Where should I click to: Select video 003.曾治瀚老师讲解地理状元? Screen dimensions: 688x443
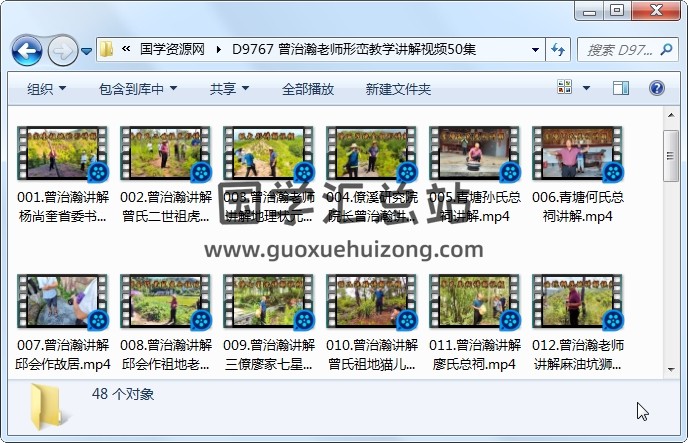pos(269,175)
